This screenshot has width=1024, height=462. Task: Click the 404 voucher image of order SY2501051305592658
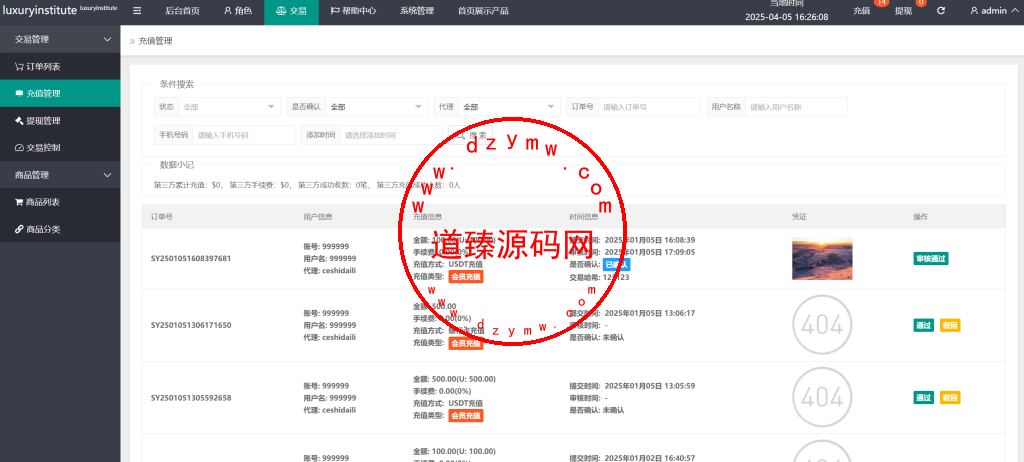(x=822, y=397)
